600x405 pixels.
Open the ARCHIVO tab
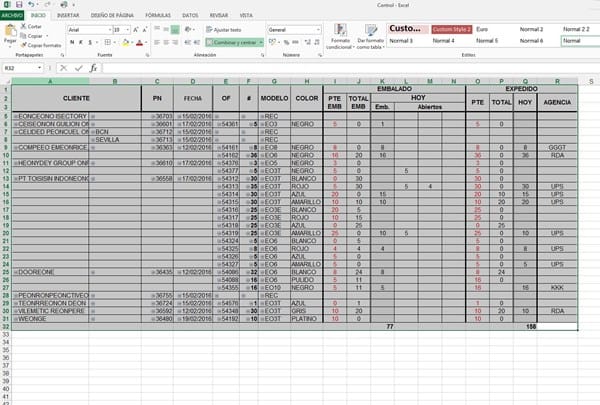click(x=12, y=15)
